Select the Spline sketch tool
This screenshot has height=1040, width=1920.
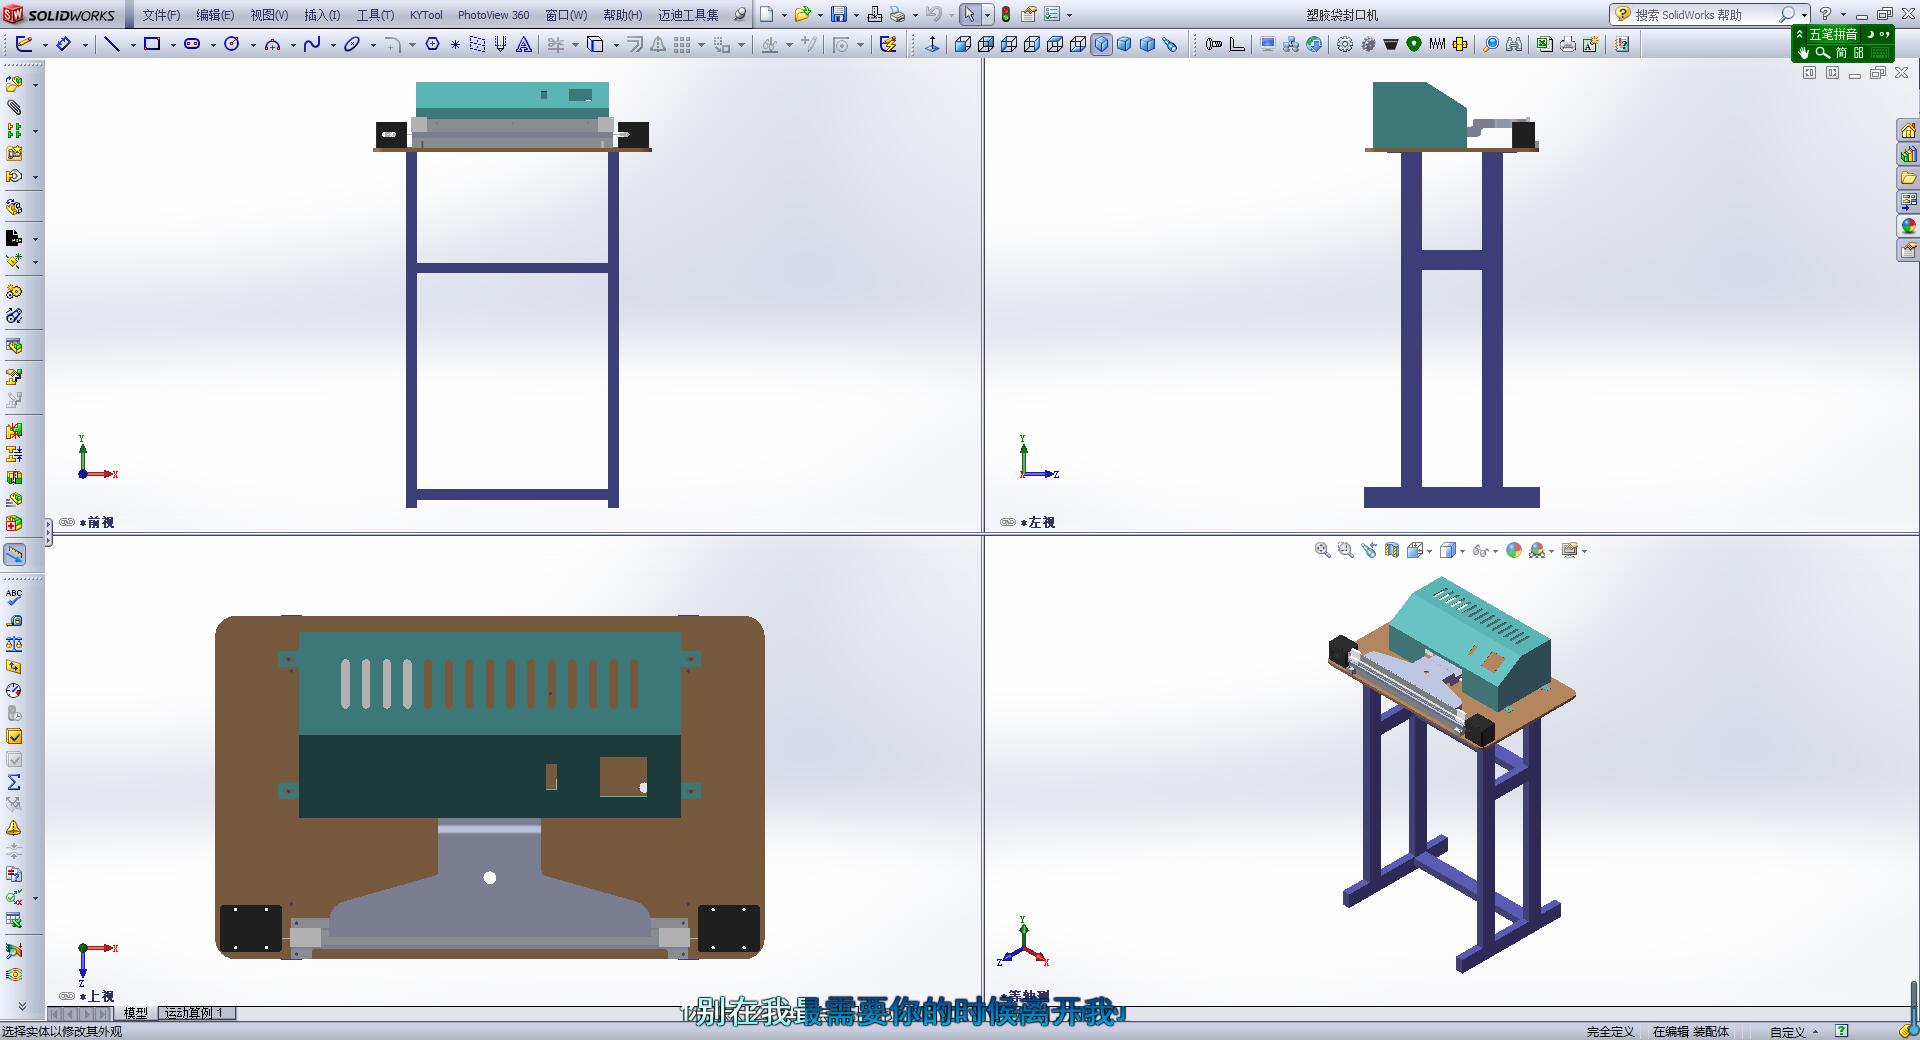pyautogui.click(x=312, y=44)
